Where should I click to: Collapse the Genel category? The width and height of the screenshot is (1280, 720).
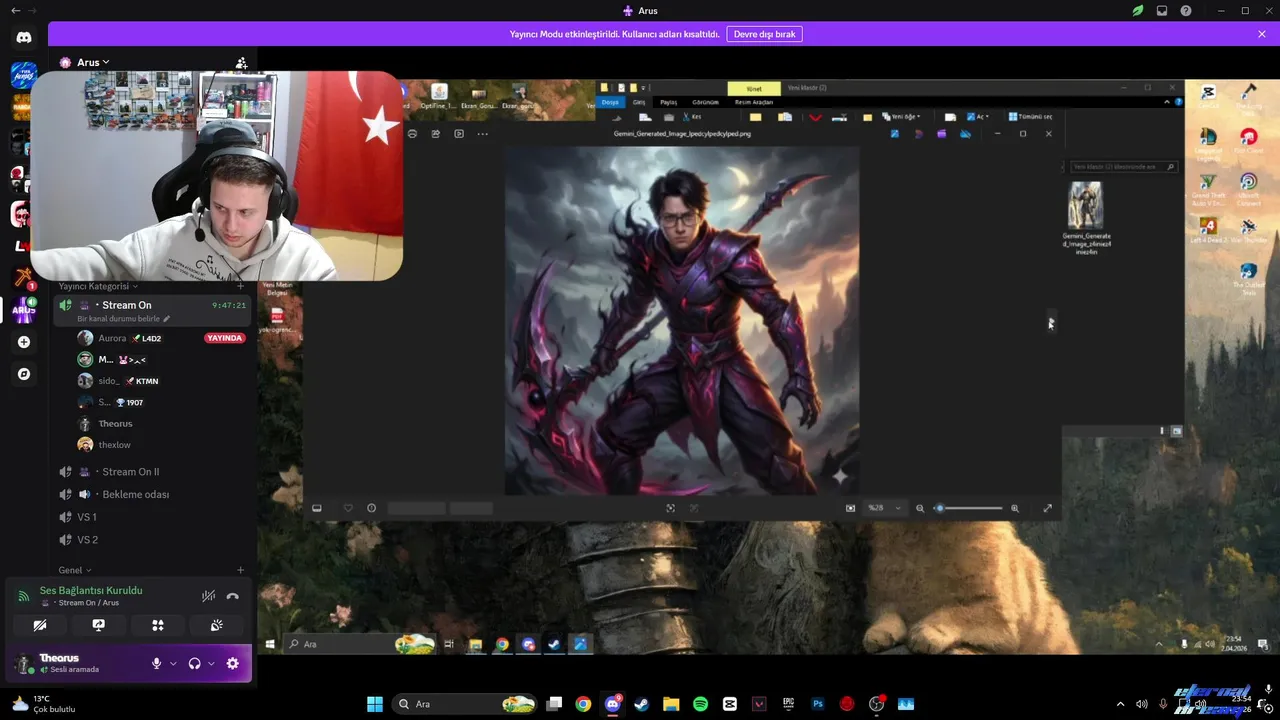pyautogui.click(x=75, y=570)
